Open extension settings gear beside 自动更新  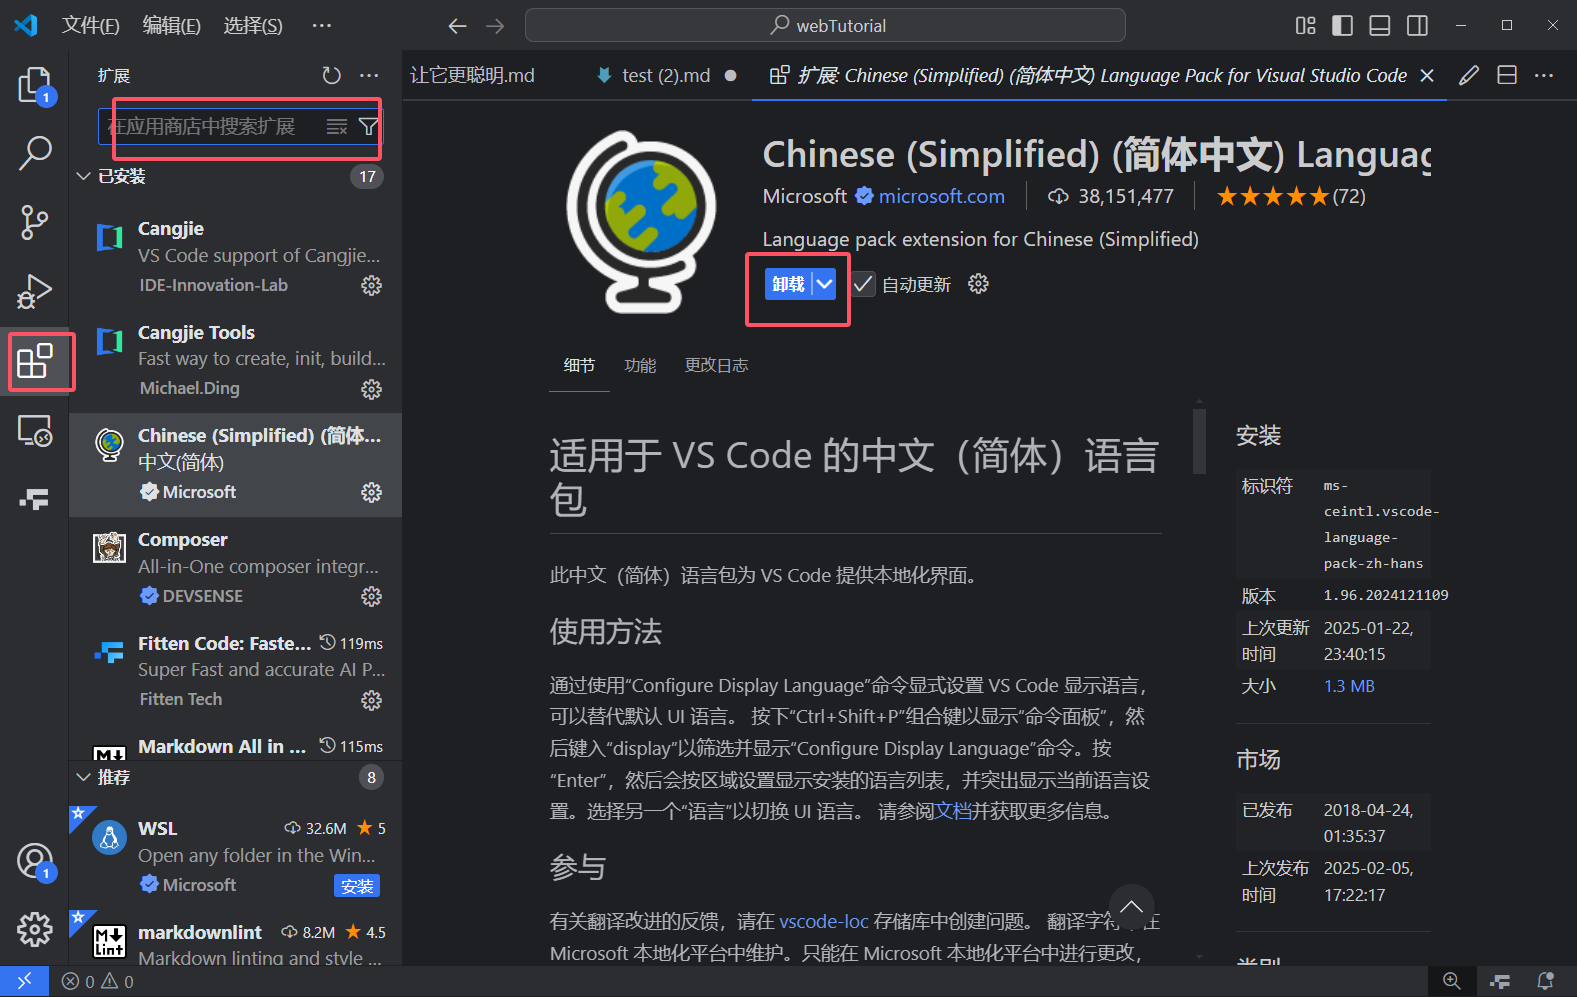[978, 284]
